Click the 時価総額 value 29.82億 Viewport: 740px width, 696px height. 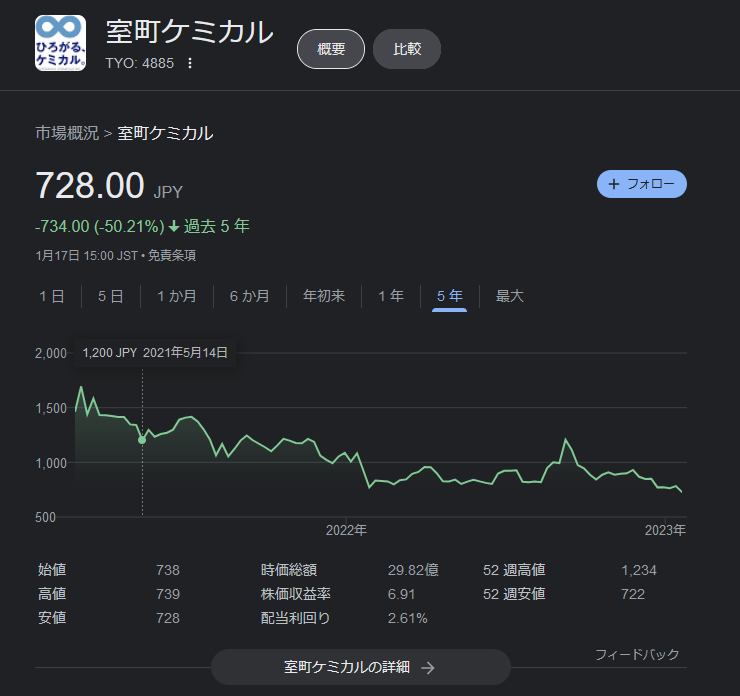413,570
